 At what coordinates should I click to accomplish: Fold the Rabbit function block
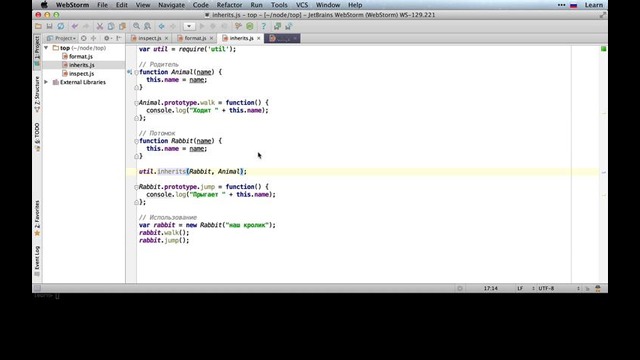tap(136, 141)
